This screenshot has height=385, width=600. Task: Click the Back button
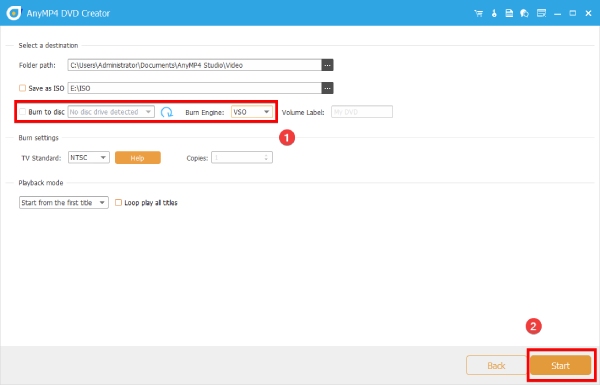[496, 365]
